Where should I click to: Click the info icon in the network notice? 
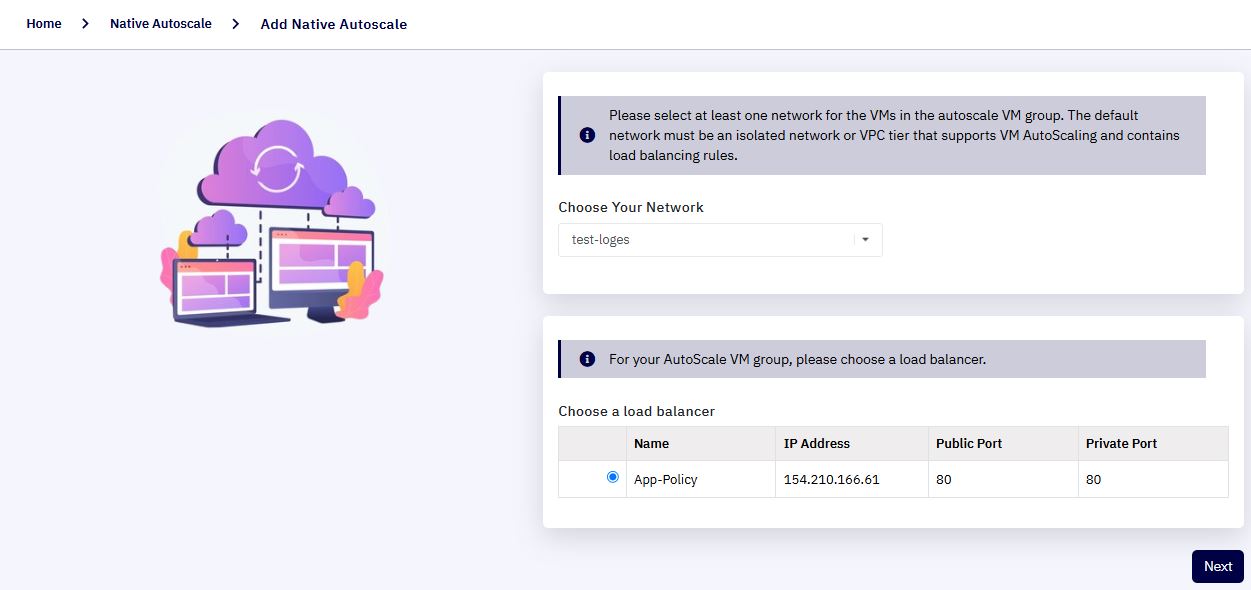coord(587,136)
